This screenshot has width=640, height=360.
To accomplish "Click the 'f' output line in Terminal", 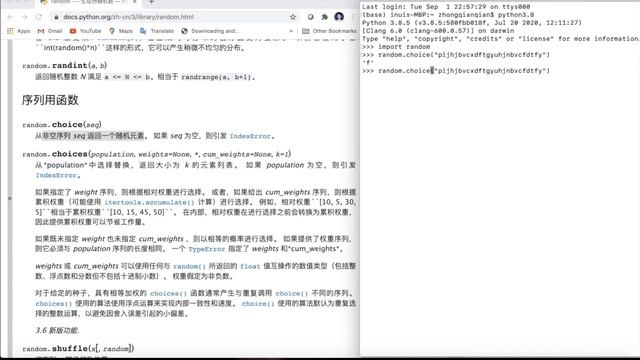I will (367, 62).
